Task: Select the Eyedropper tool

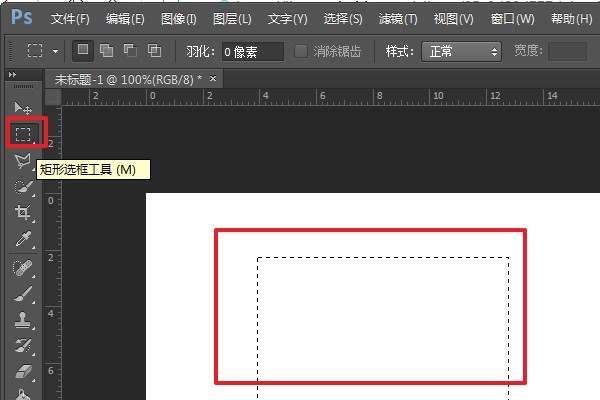Action: click(x=23, y=239)
